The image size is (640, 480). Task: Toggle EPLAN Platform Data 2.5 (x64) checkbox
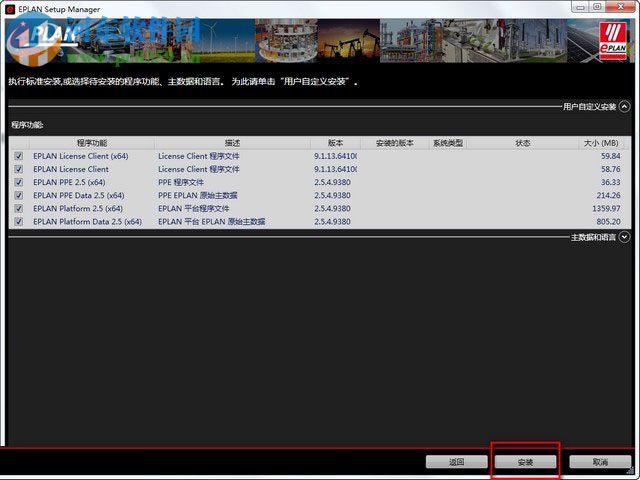pos(19,221)
